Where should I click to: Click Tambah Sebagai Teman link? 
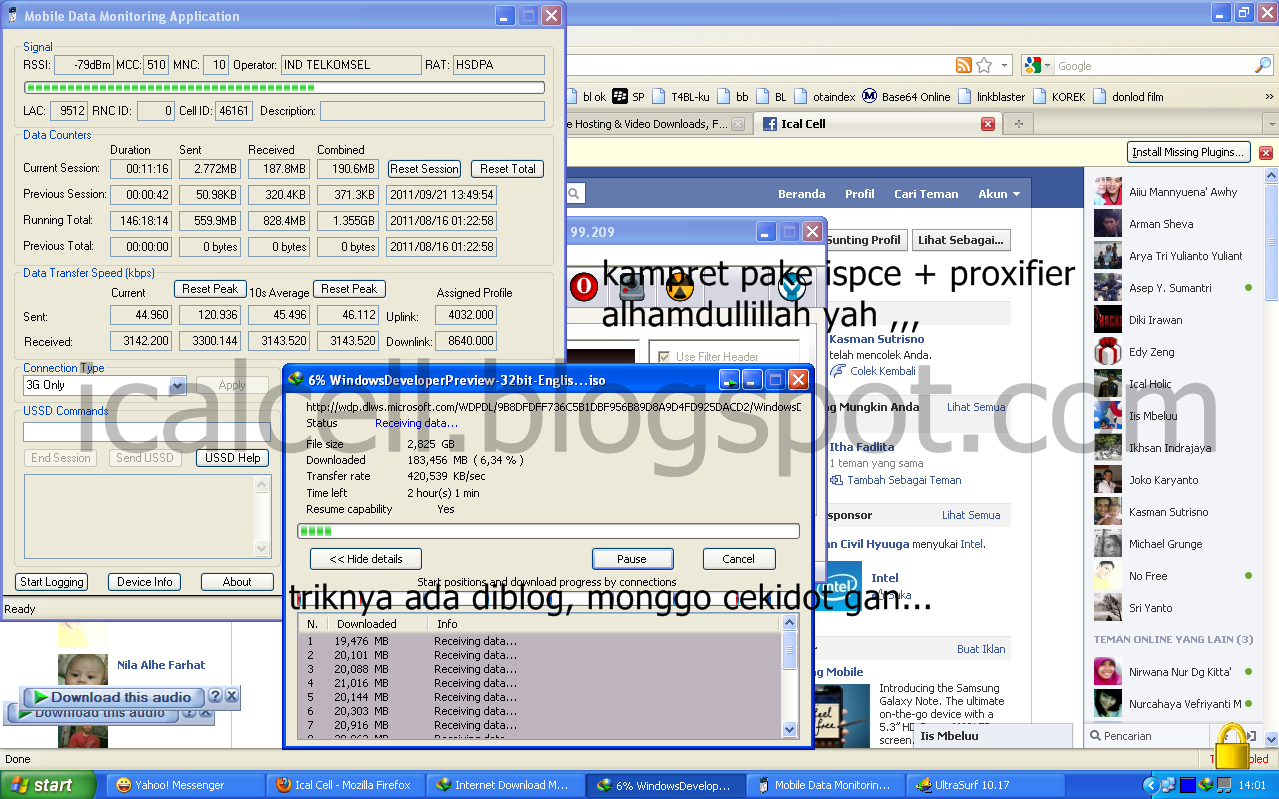(904, 480)
